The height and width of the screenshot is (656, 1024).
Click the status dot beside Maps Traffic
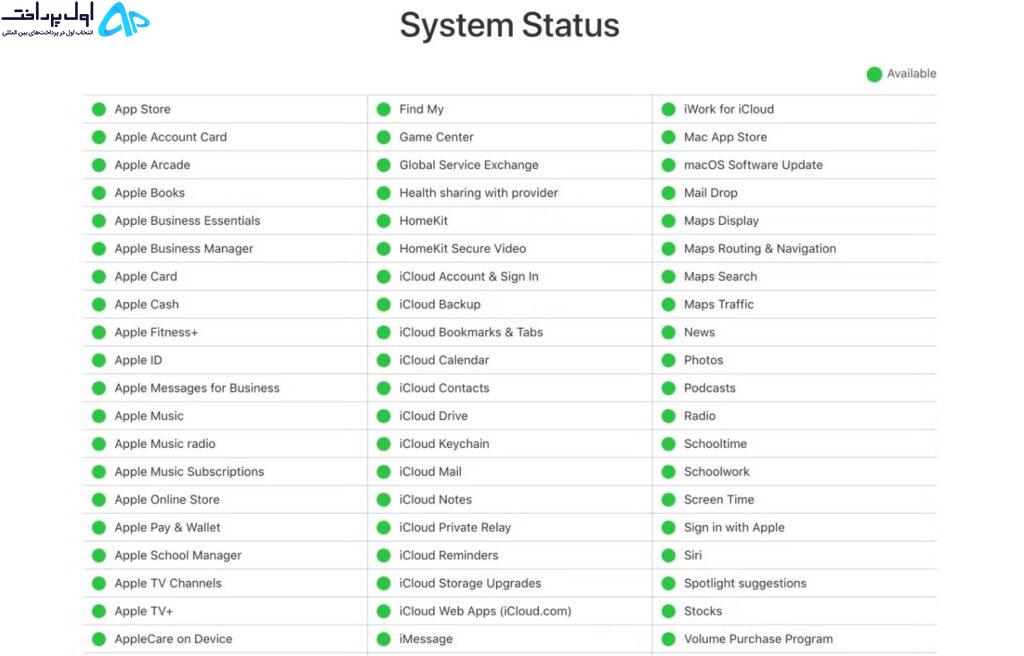click(668, 304)
